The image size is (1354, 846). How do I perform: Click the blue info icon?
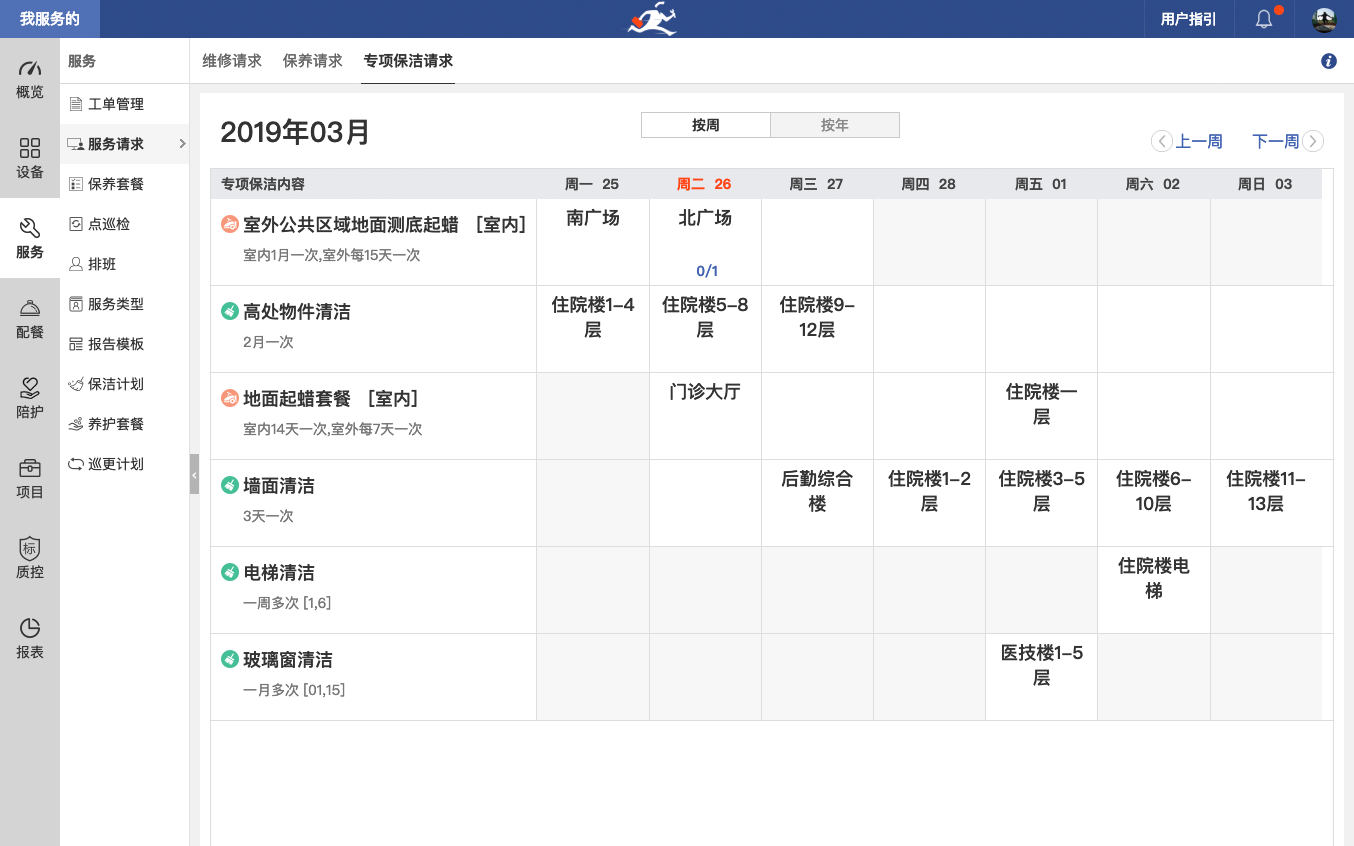[1329, 61]
